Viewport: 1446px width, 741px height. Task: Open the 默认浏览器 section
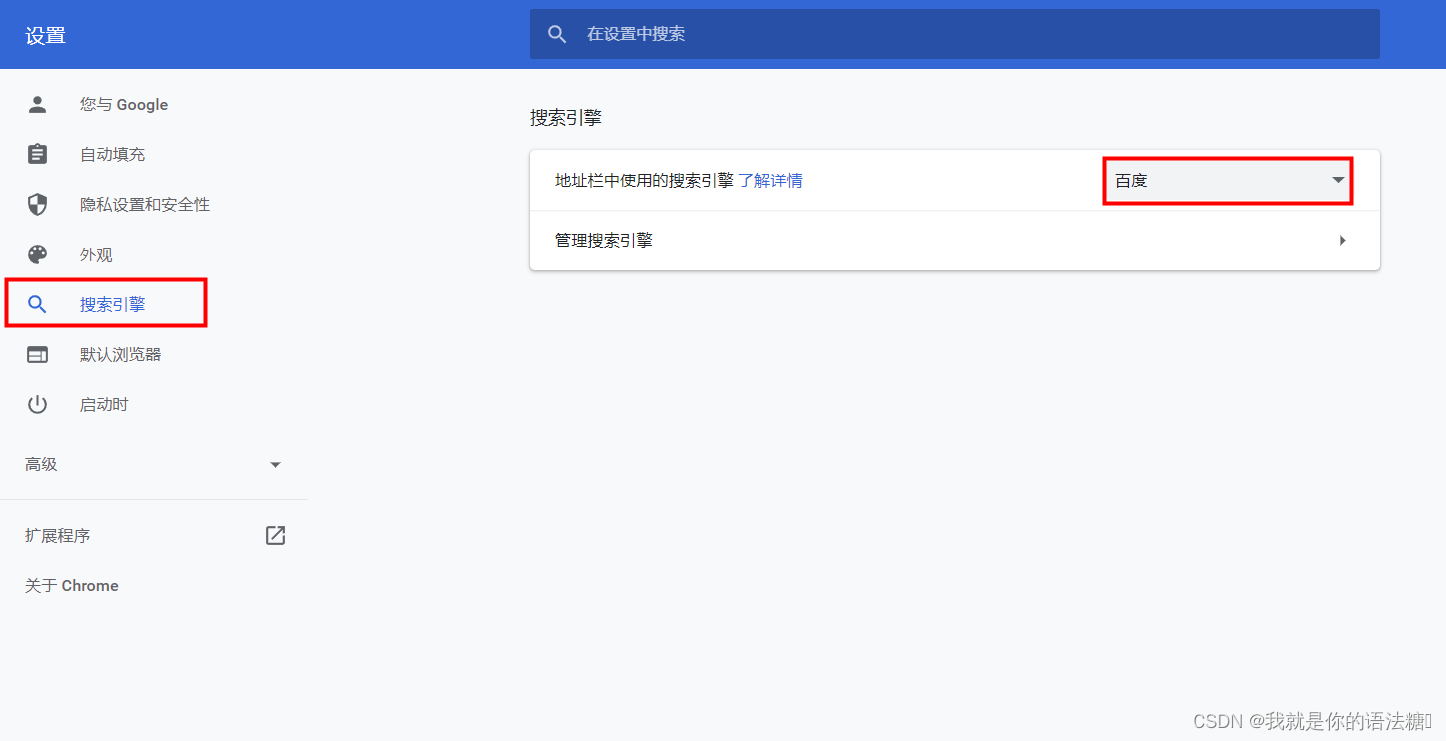click(120, 354)
